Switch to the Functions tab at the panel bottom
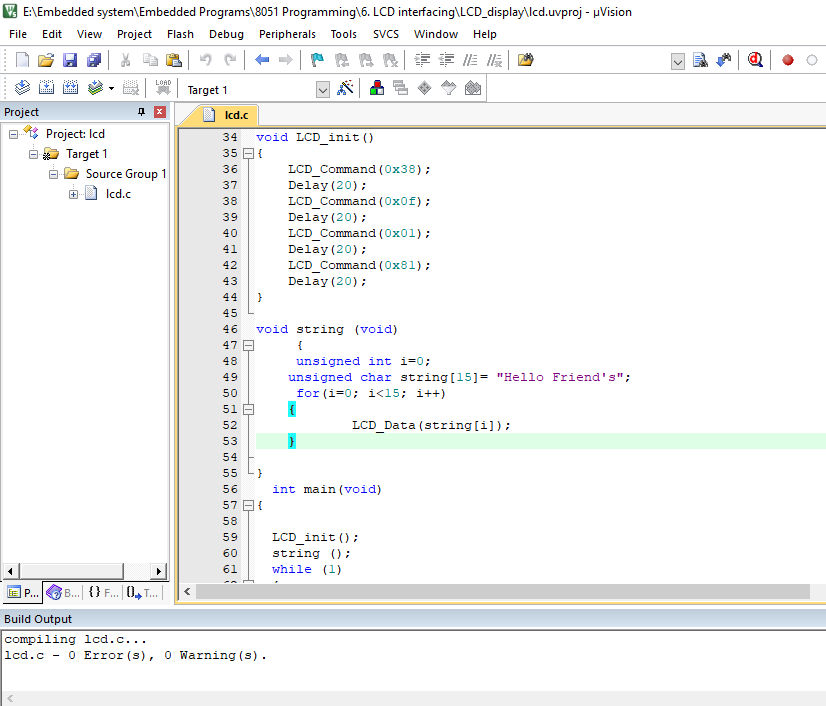This screenshot has width=826, height=706. click(103, 593)
